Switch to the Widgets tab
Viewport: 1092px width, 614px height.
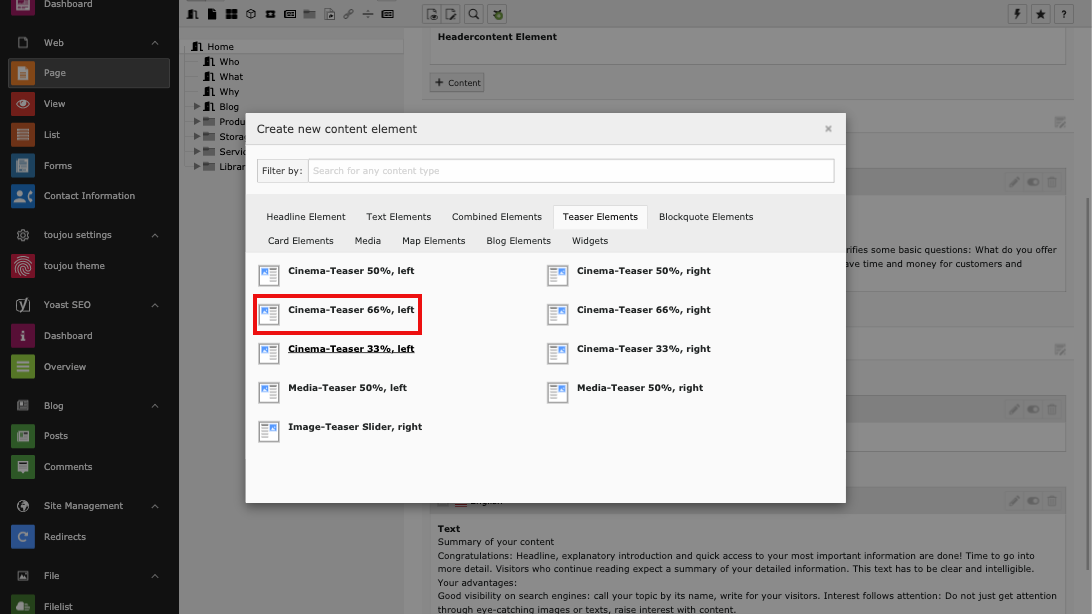589,241
